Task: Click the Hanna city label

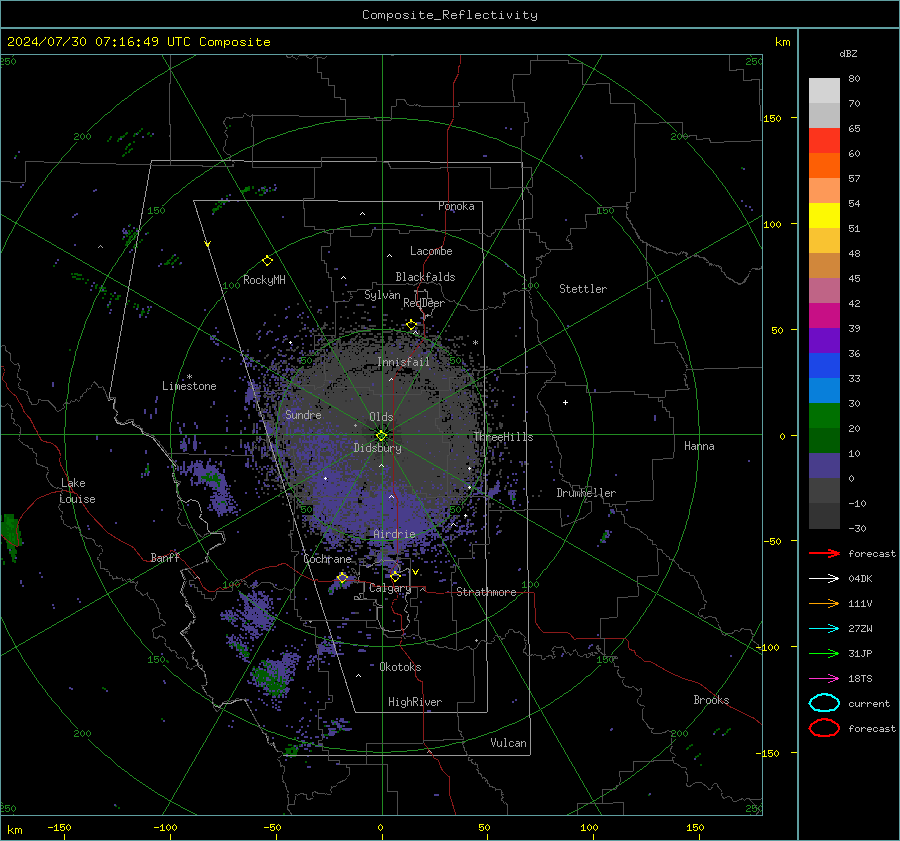Action: [x=699, y=446]
